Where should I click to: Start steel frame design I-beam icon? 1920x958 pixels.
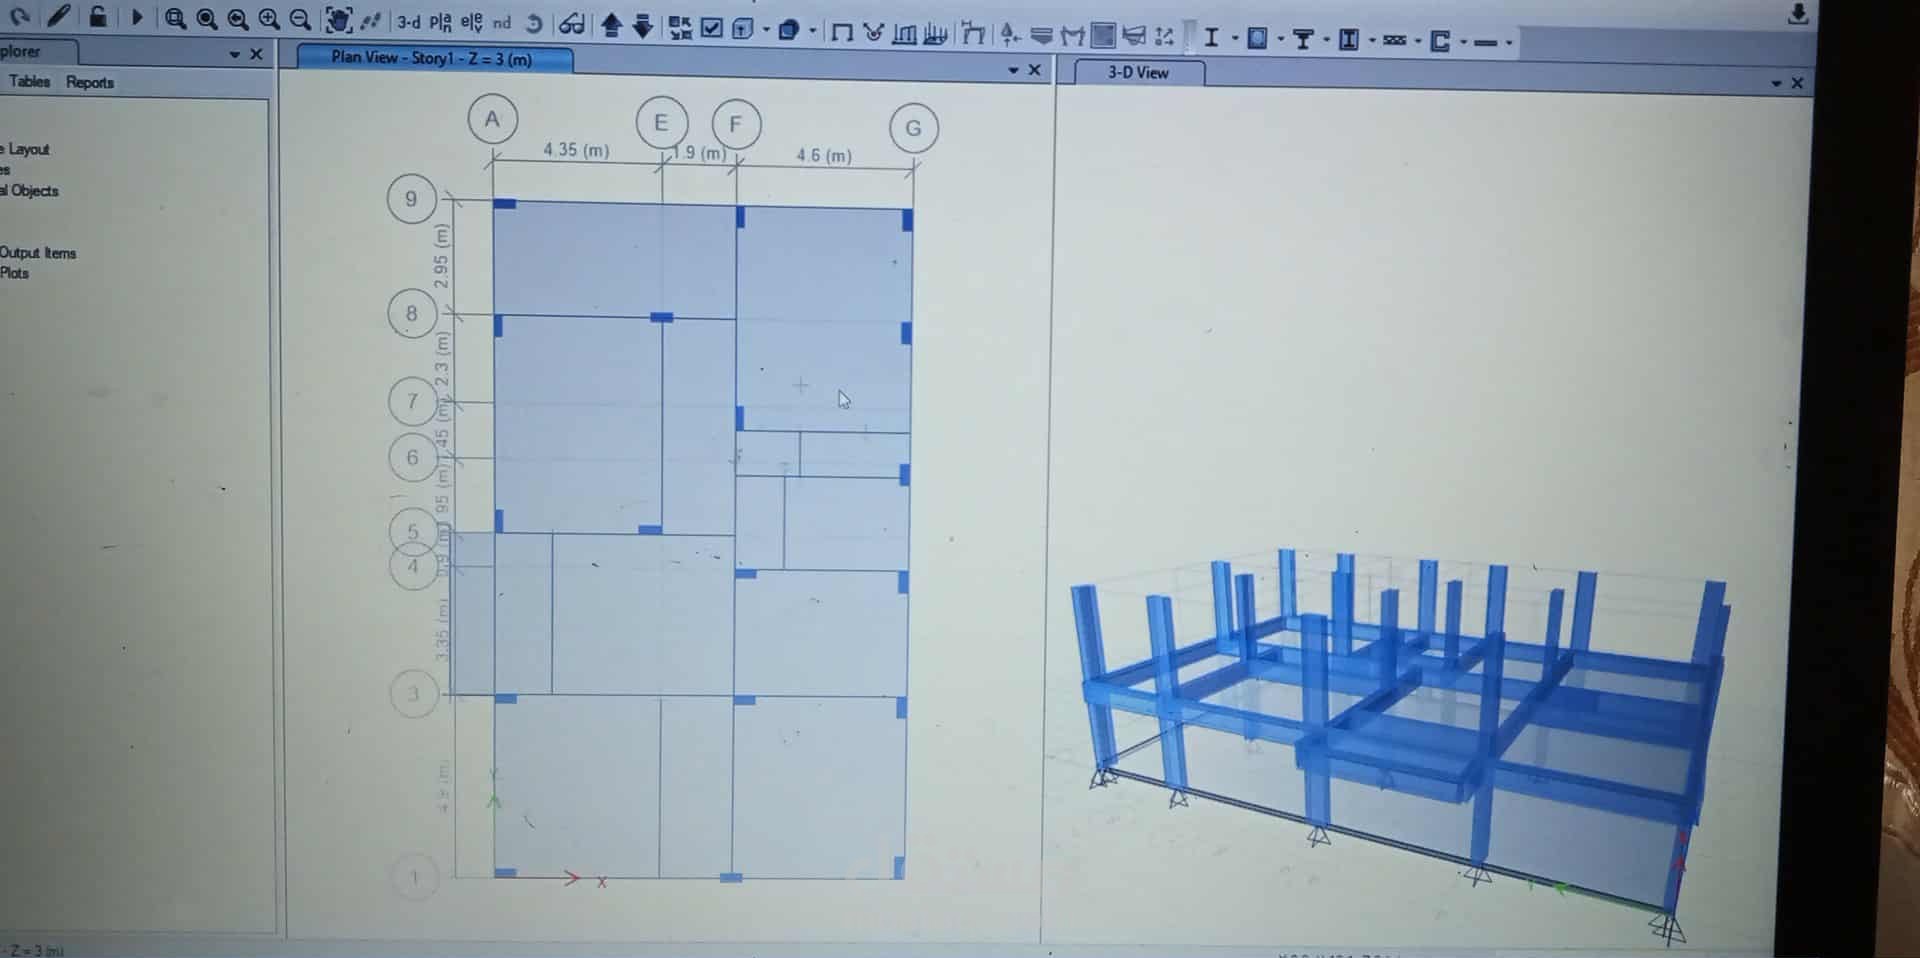1211,37
